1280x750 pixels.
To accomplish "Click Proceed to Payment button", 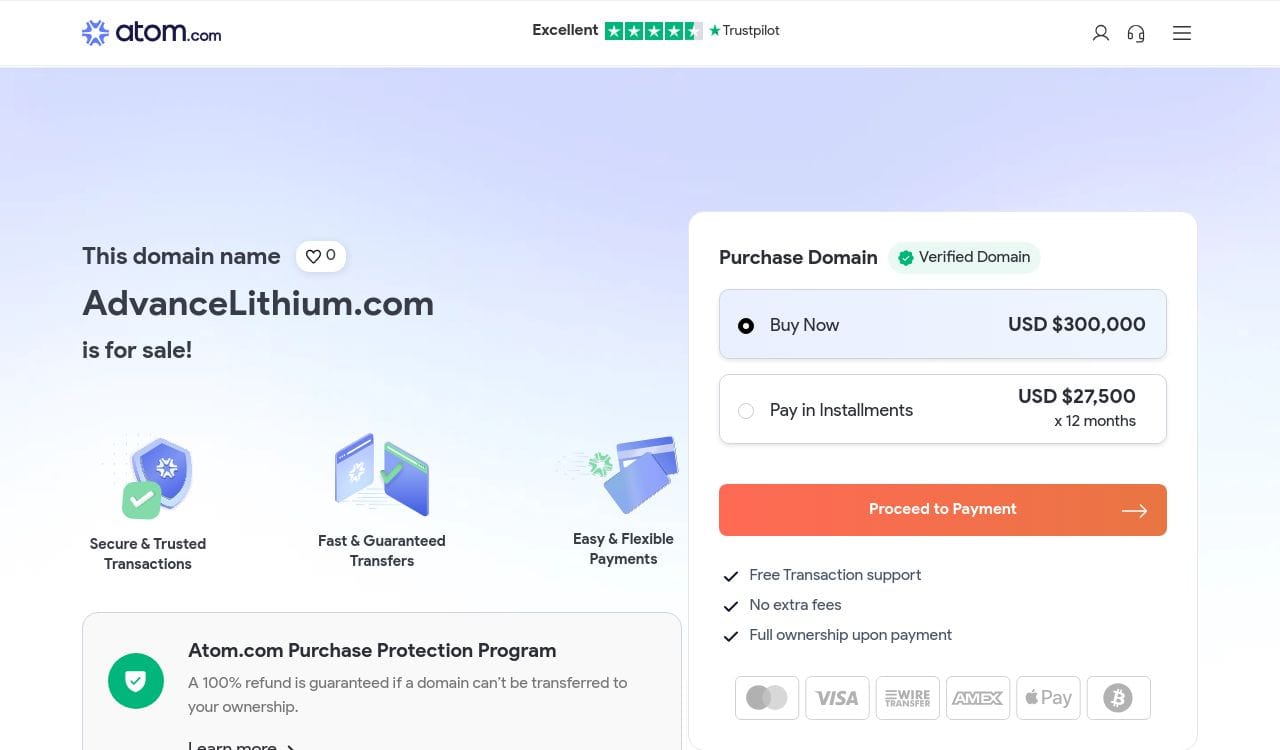I will [x=942, y=510].
